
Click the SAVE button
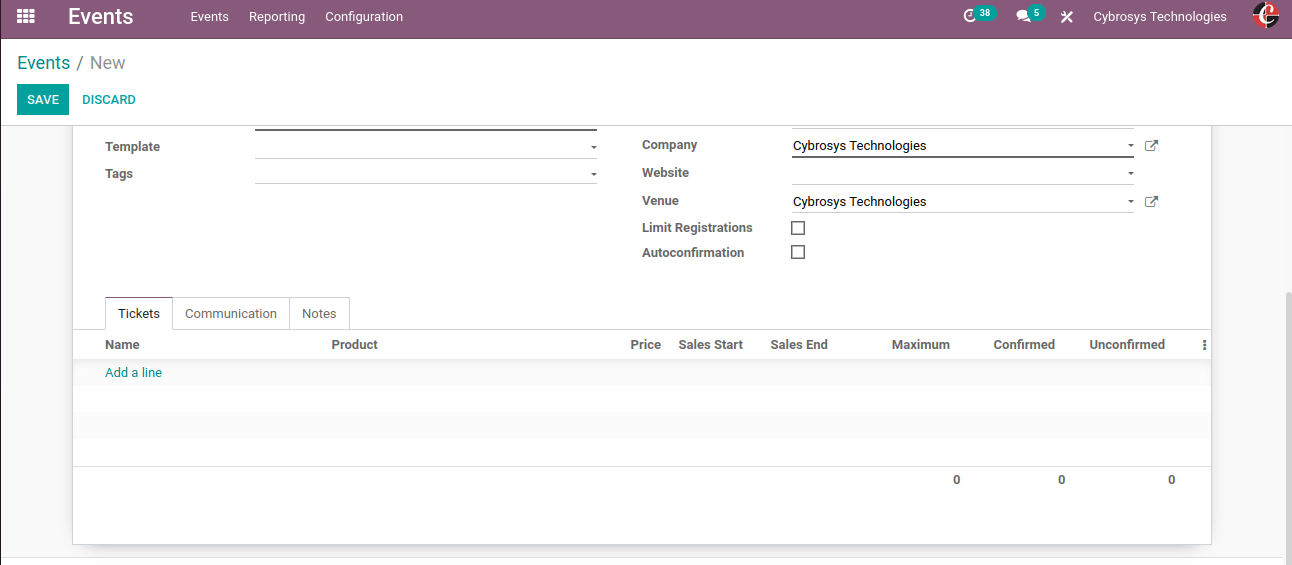[x=43, y=100]
